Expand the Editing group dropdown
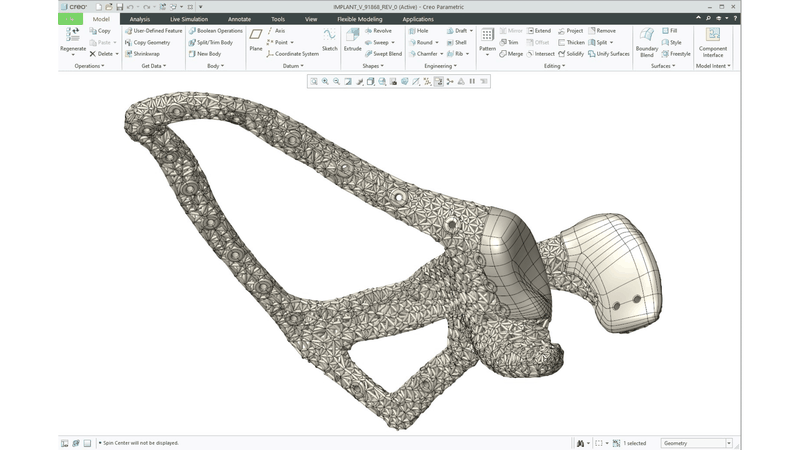Image resolution: width=800 pixels, height=450 pixels. coord(554,66)
